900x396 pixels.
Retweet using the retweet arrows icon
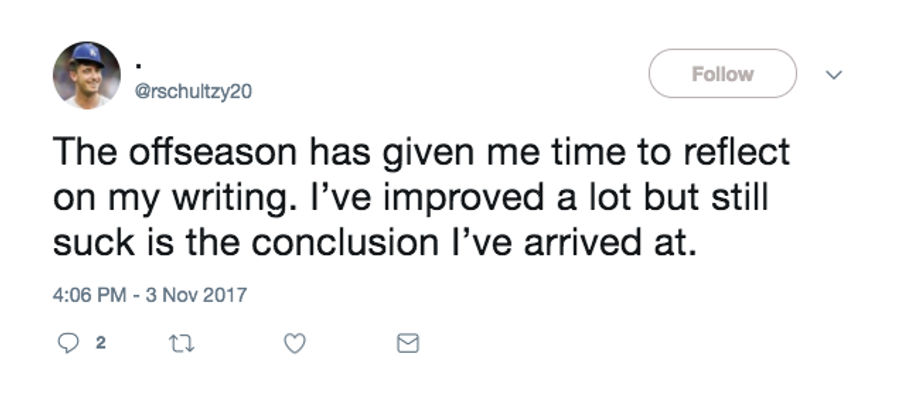coord(181,344)
